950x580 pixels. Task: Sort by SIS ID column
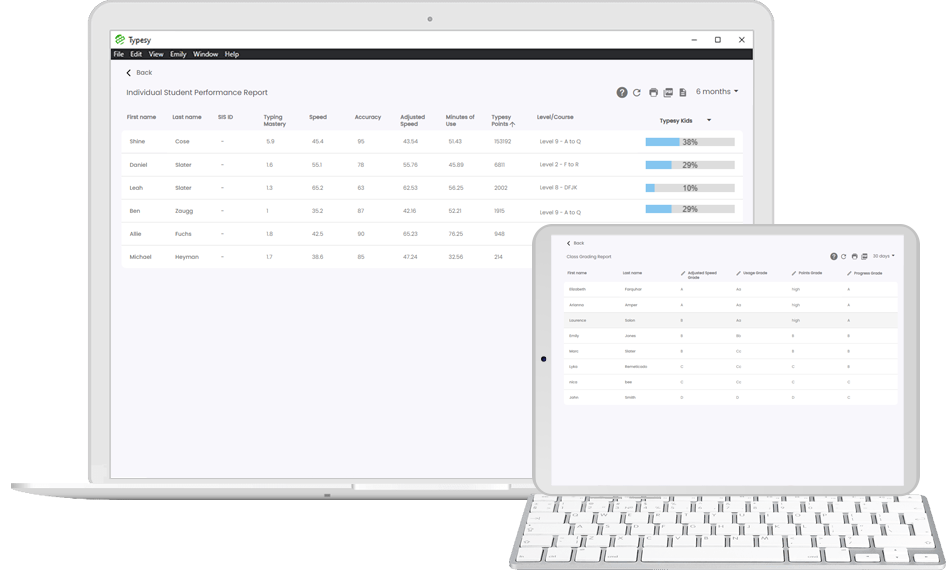coord(225,117)
